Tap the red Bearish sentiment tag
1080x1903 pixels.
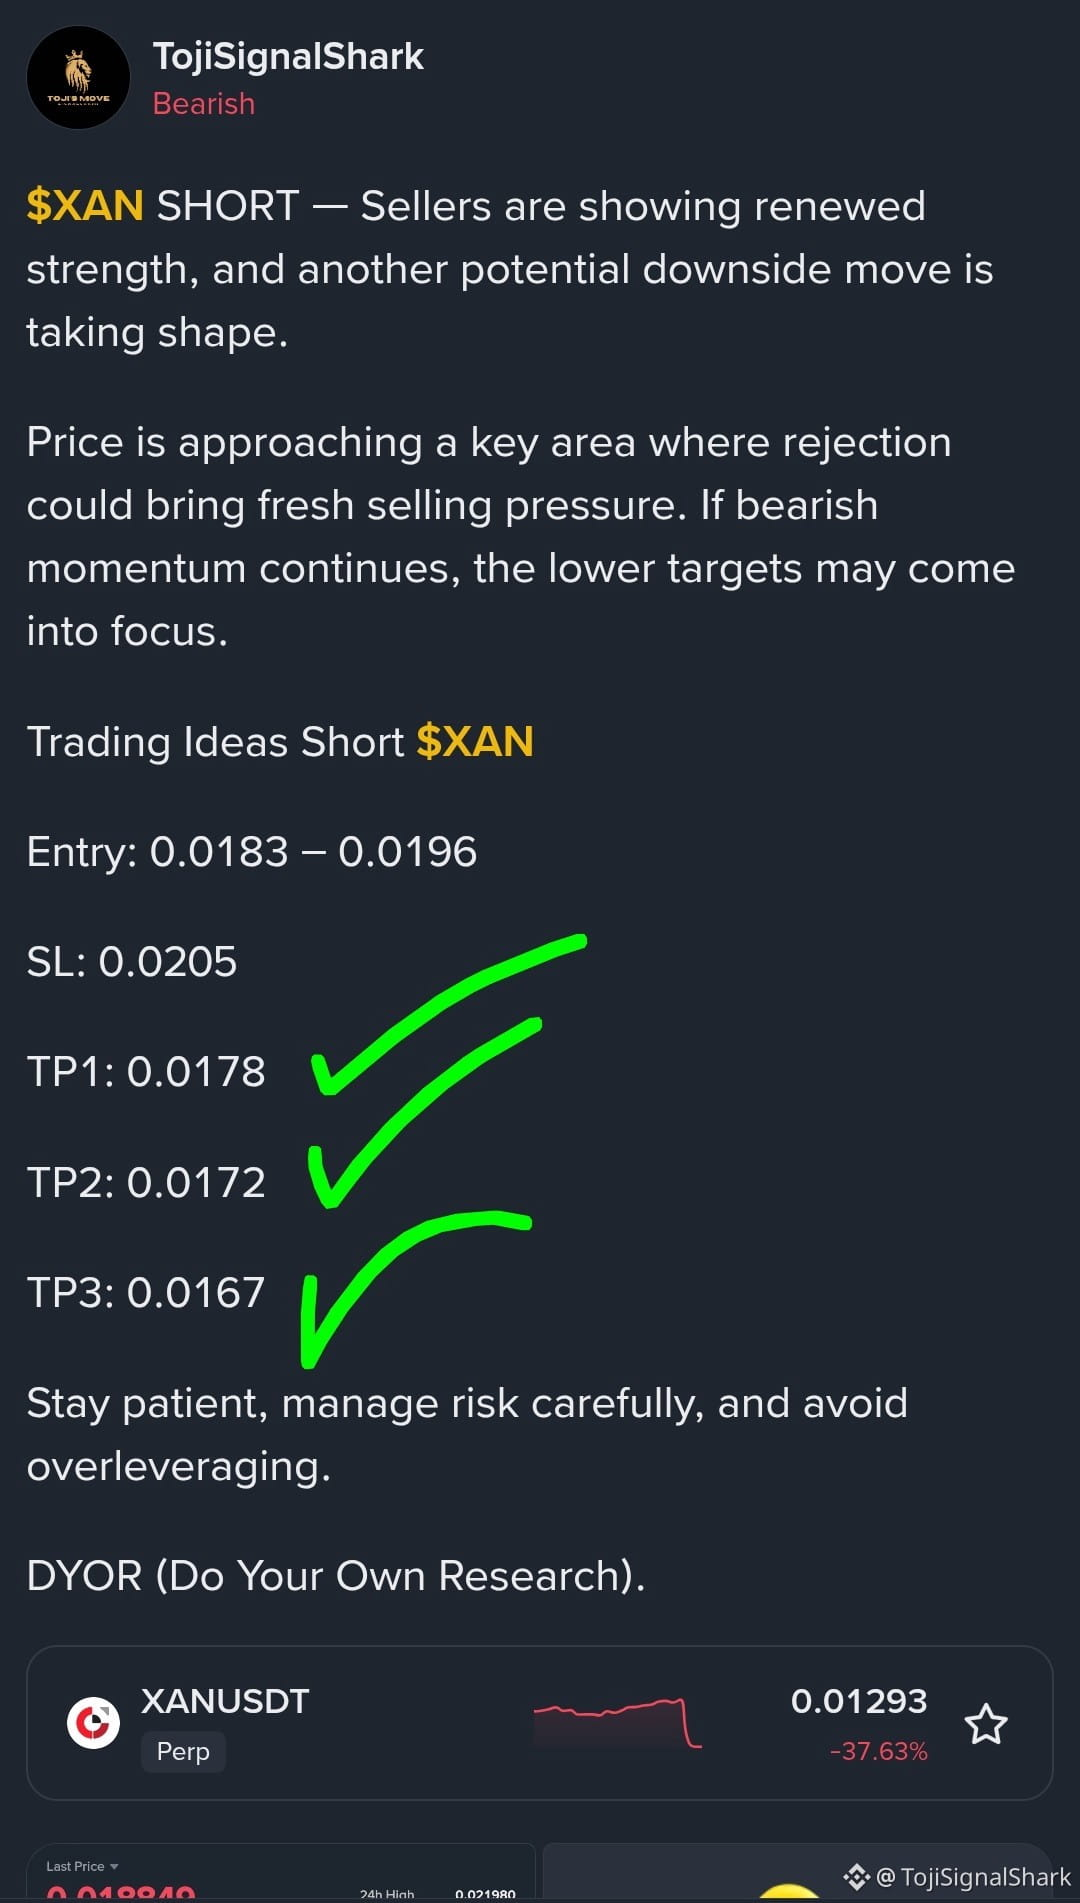coord(204,104)
